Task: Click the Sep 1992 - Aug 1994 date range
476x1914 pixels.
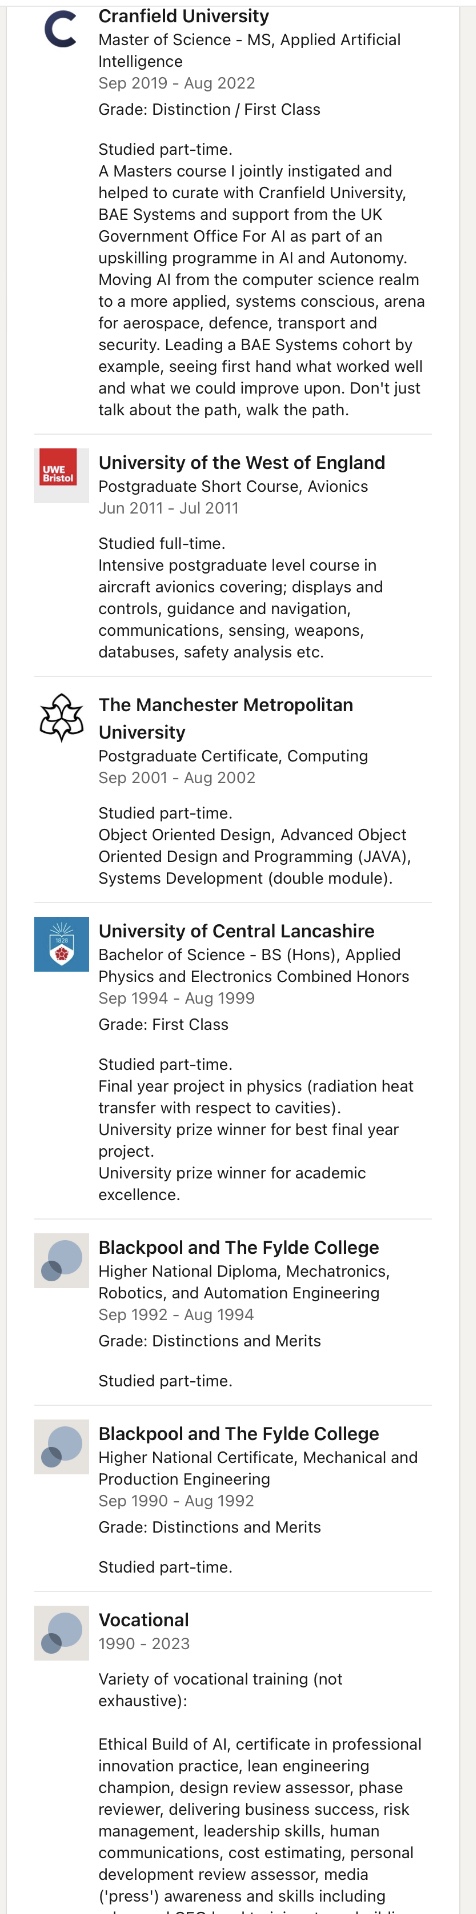Action: [x=176, y=1314]
